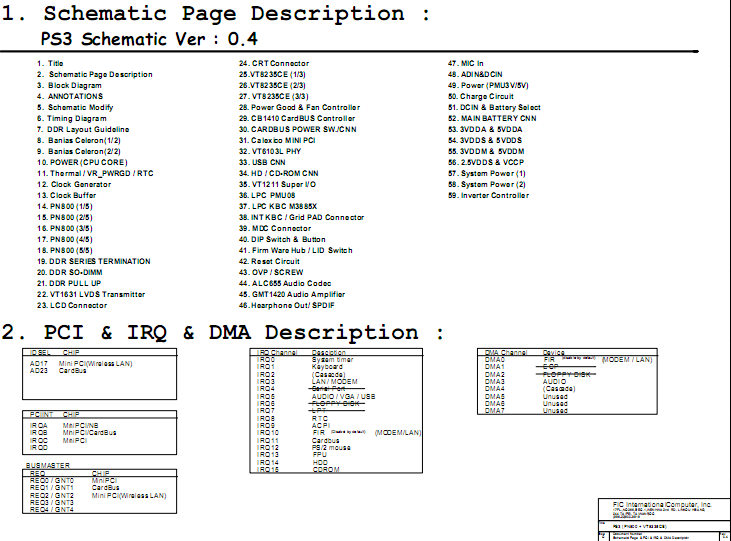Screen dimensions: 731x541
Task: Click '33. USB CNN' entry
Action: click(x=262, y=162)
